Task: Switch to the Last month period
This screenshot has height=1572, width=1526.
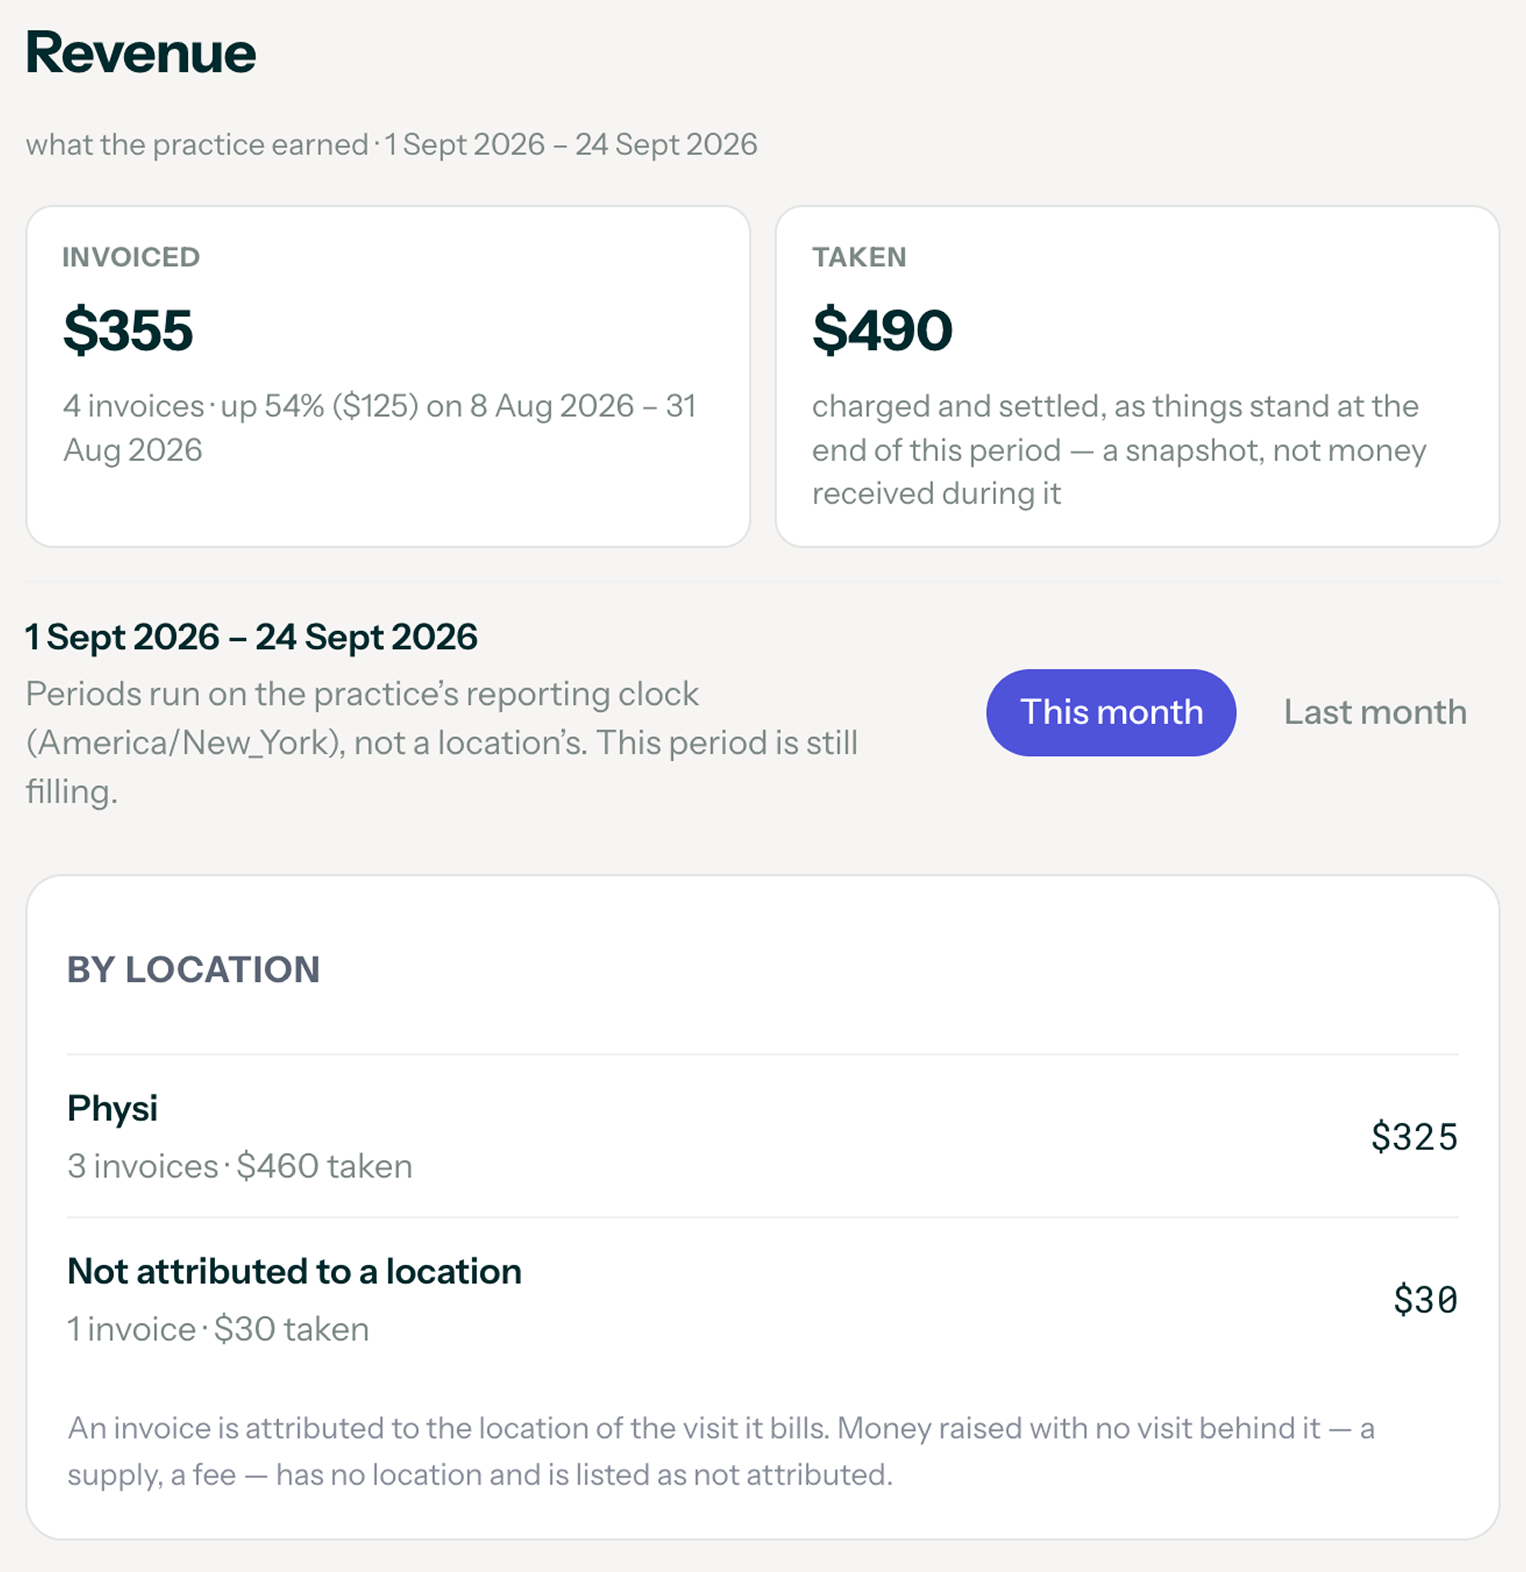Action: click(x=1375, y=712)
